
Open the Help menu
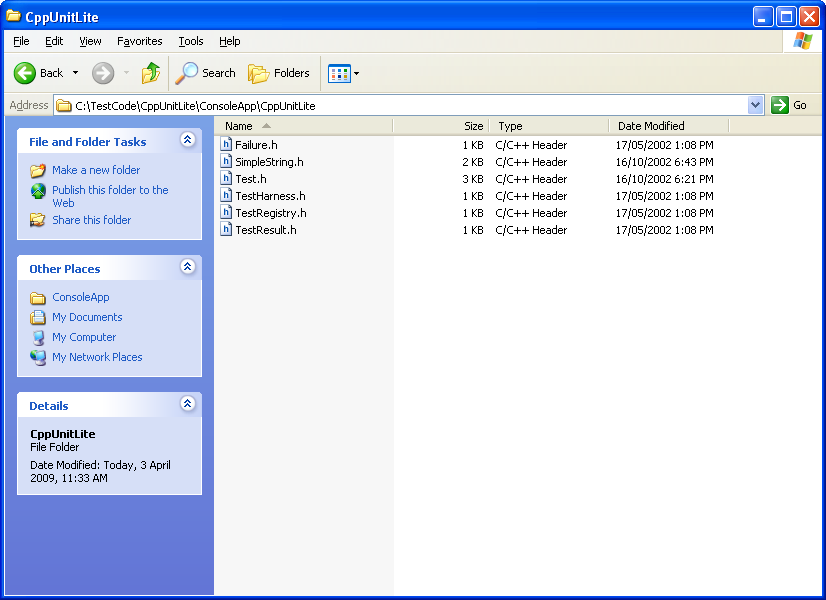pyautogui.click(x=230, y=41)
